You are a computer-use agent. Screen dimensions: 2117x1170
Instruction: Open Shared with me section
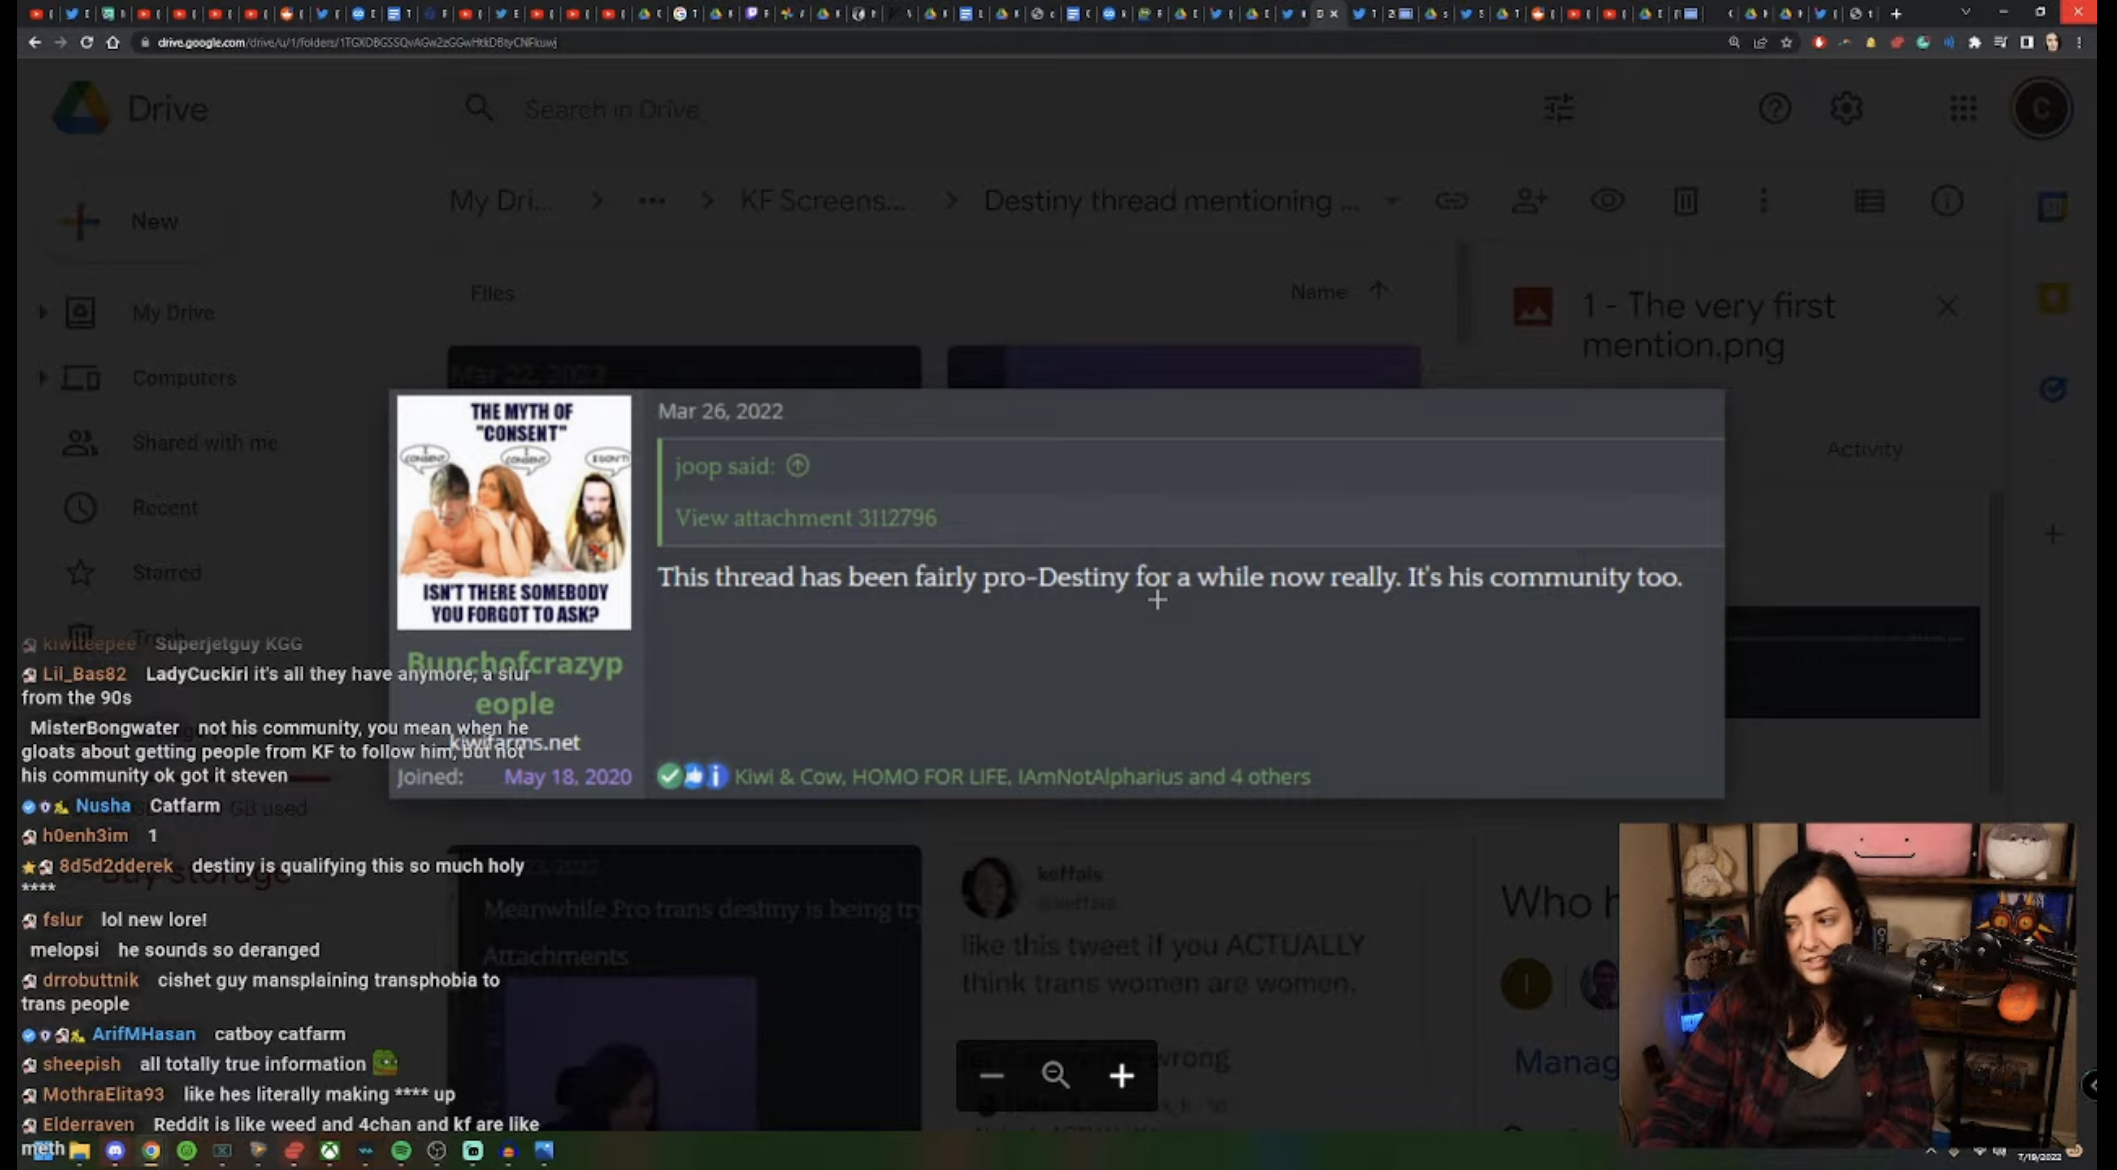pos(205,442)
